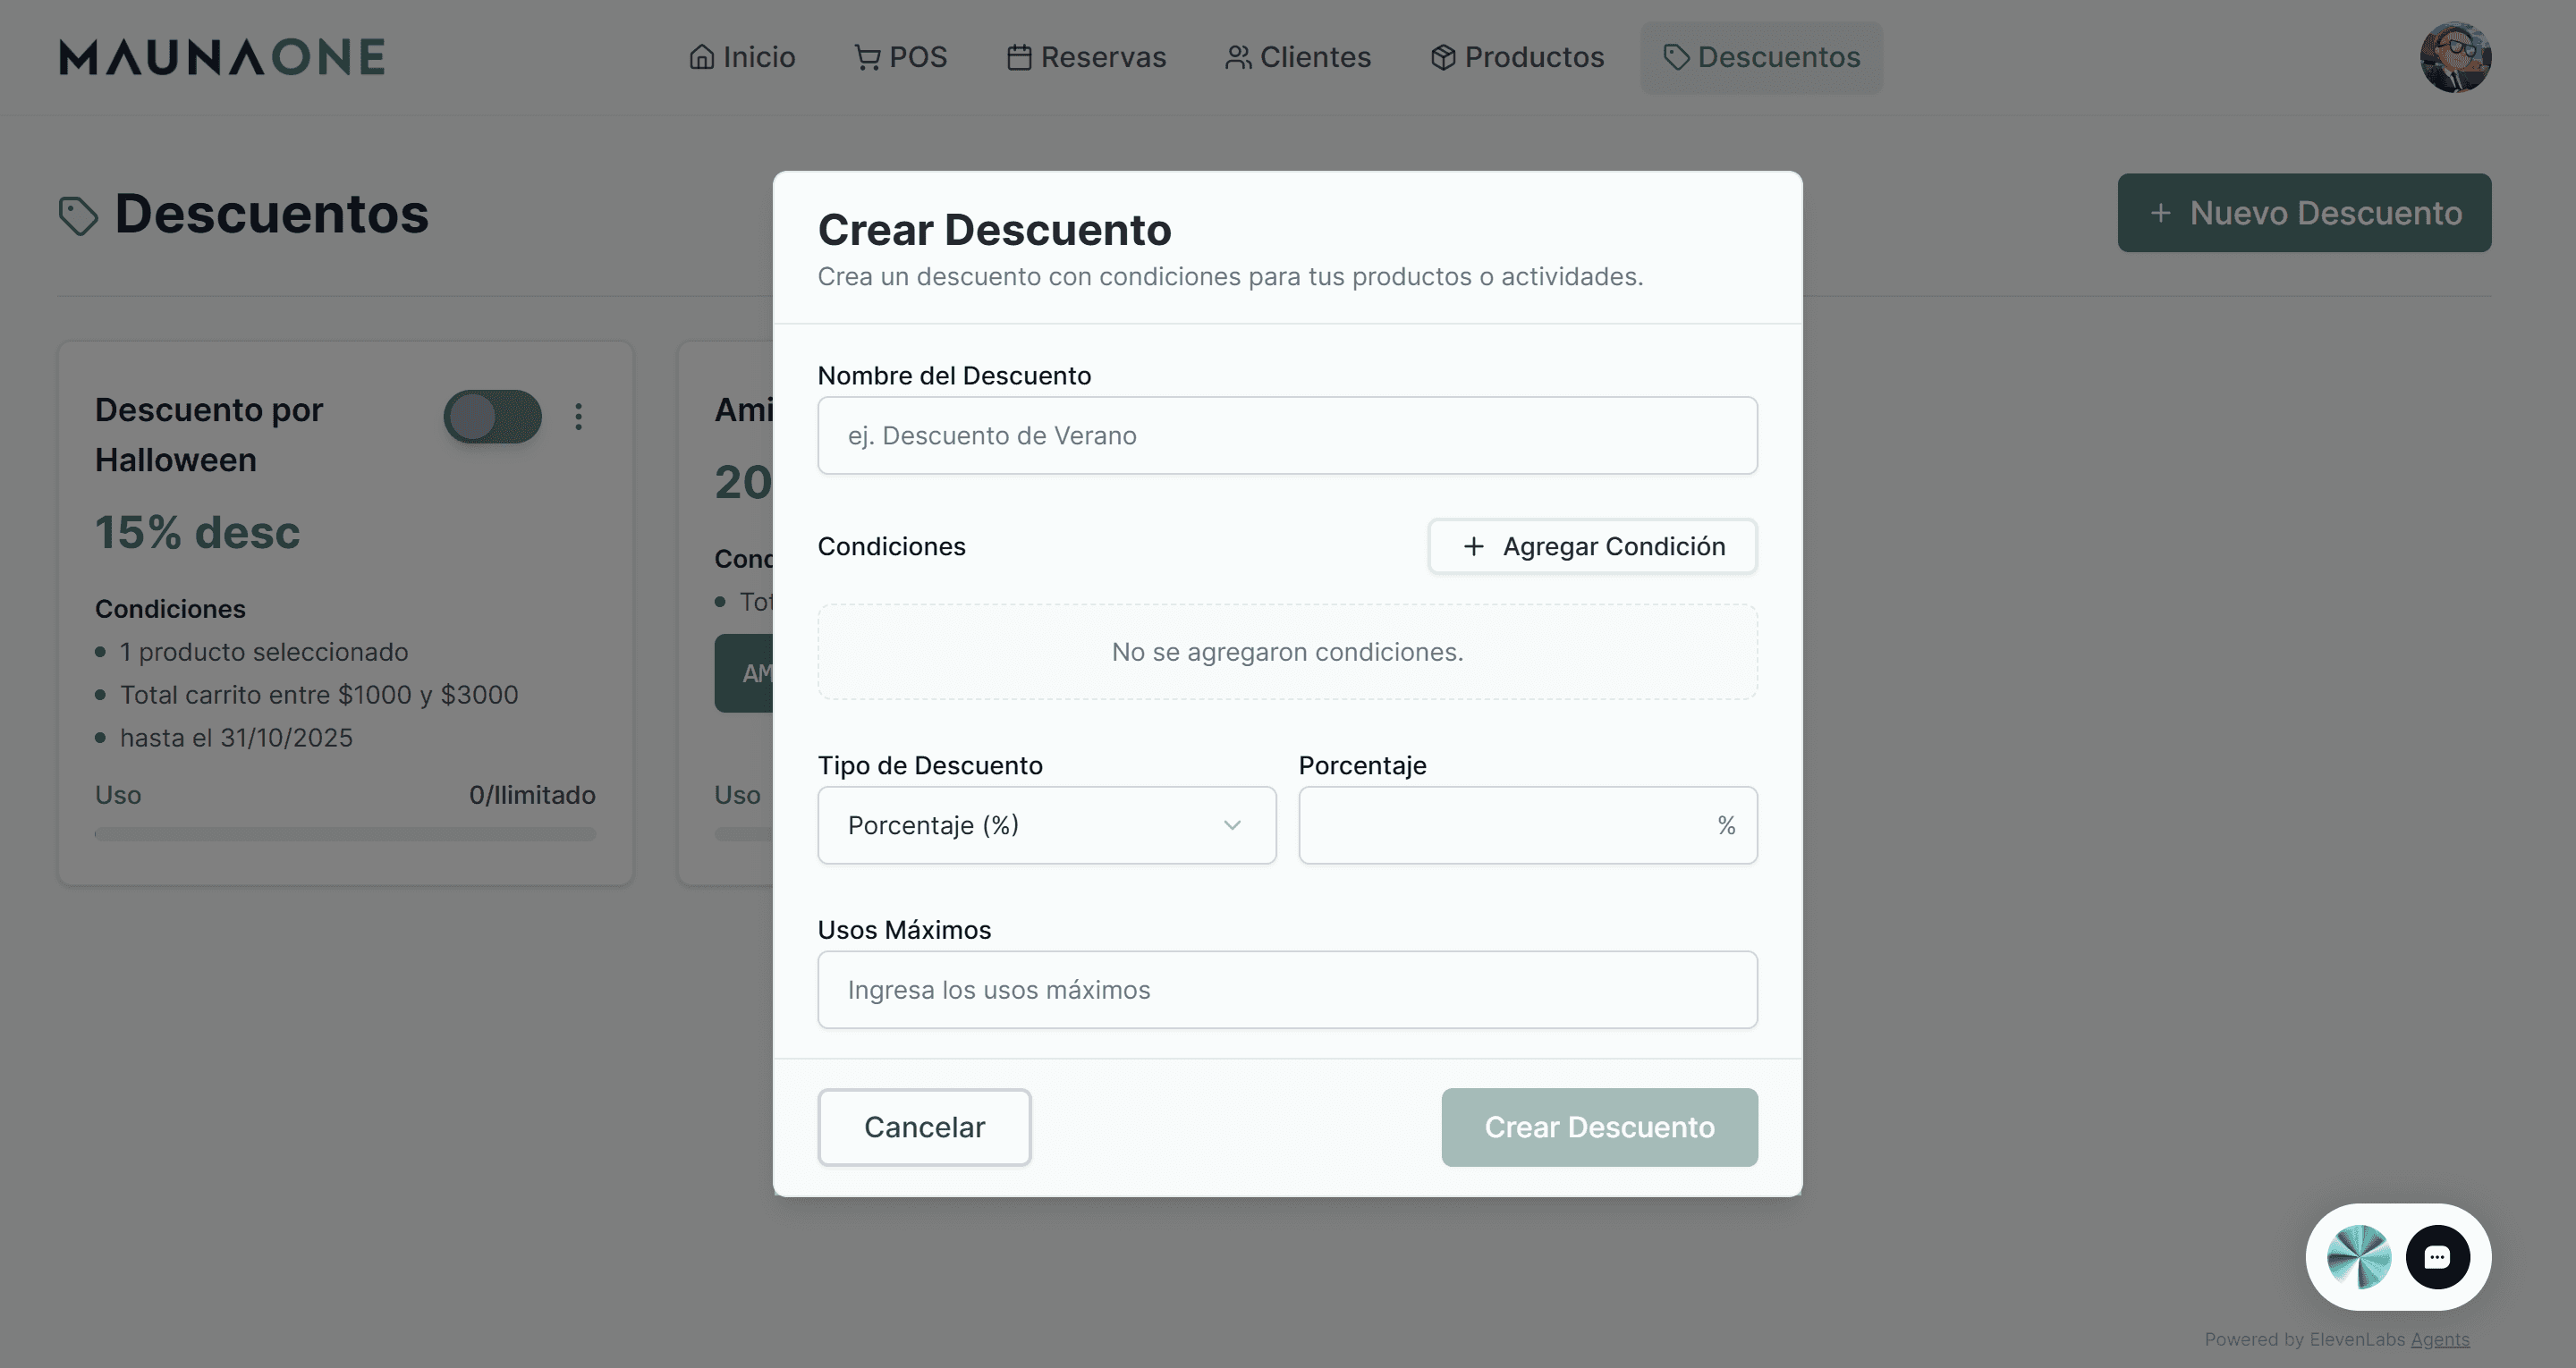Viewport: 2576px width, 1368px height.
Task: Click the user profile avatar
Action: [x=2458, y=57]
